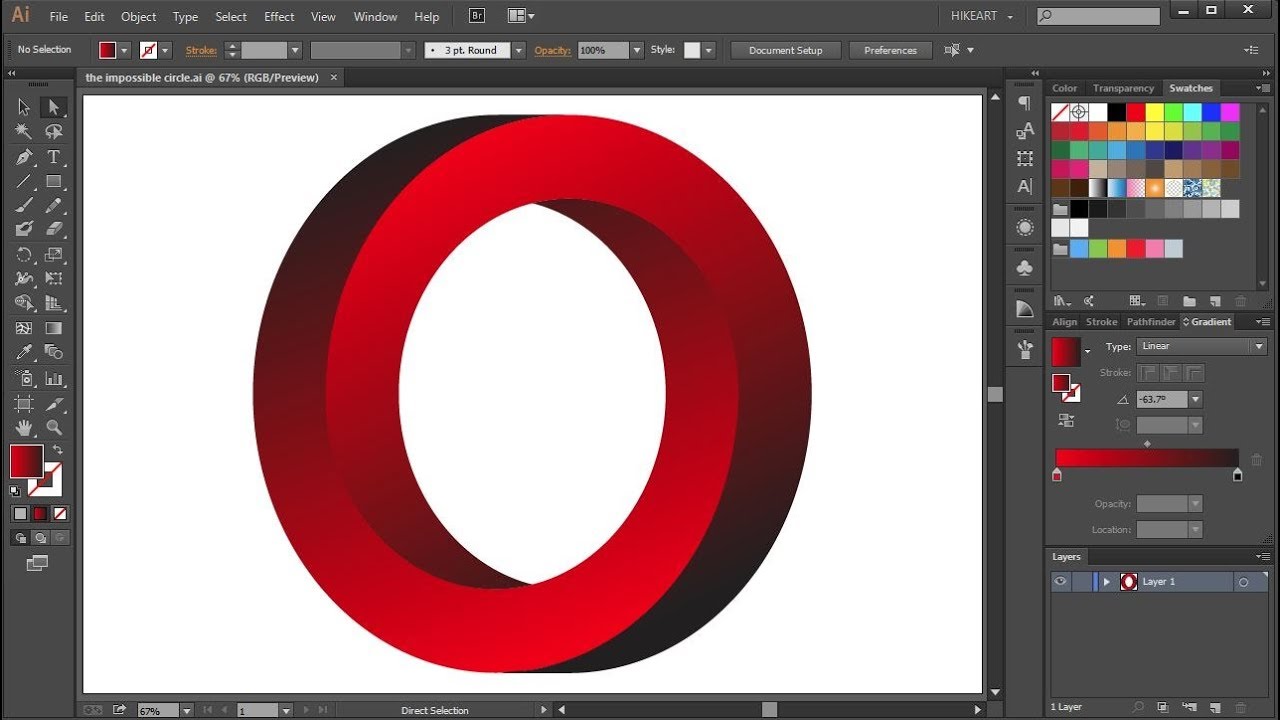Set paint mode to Color

click(x=20, y=513)
